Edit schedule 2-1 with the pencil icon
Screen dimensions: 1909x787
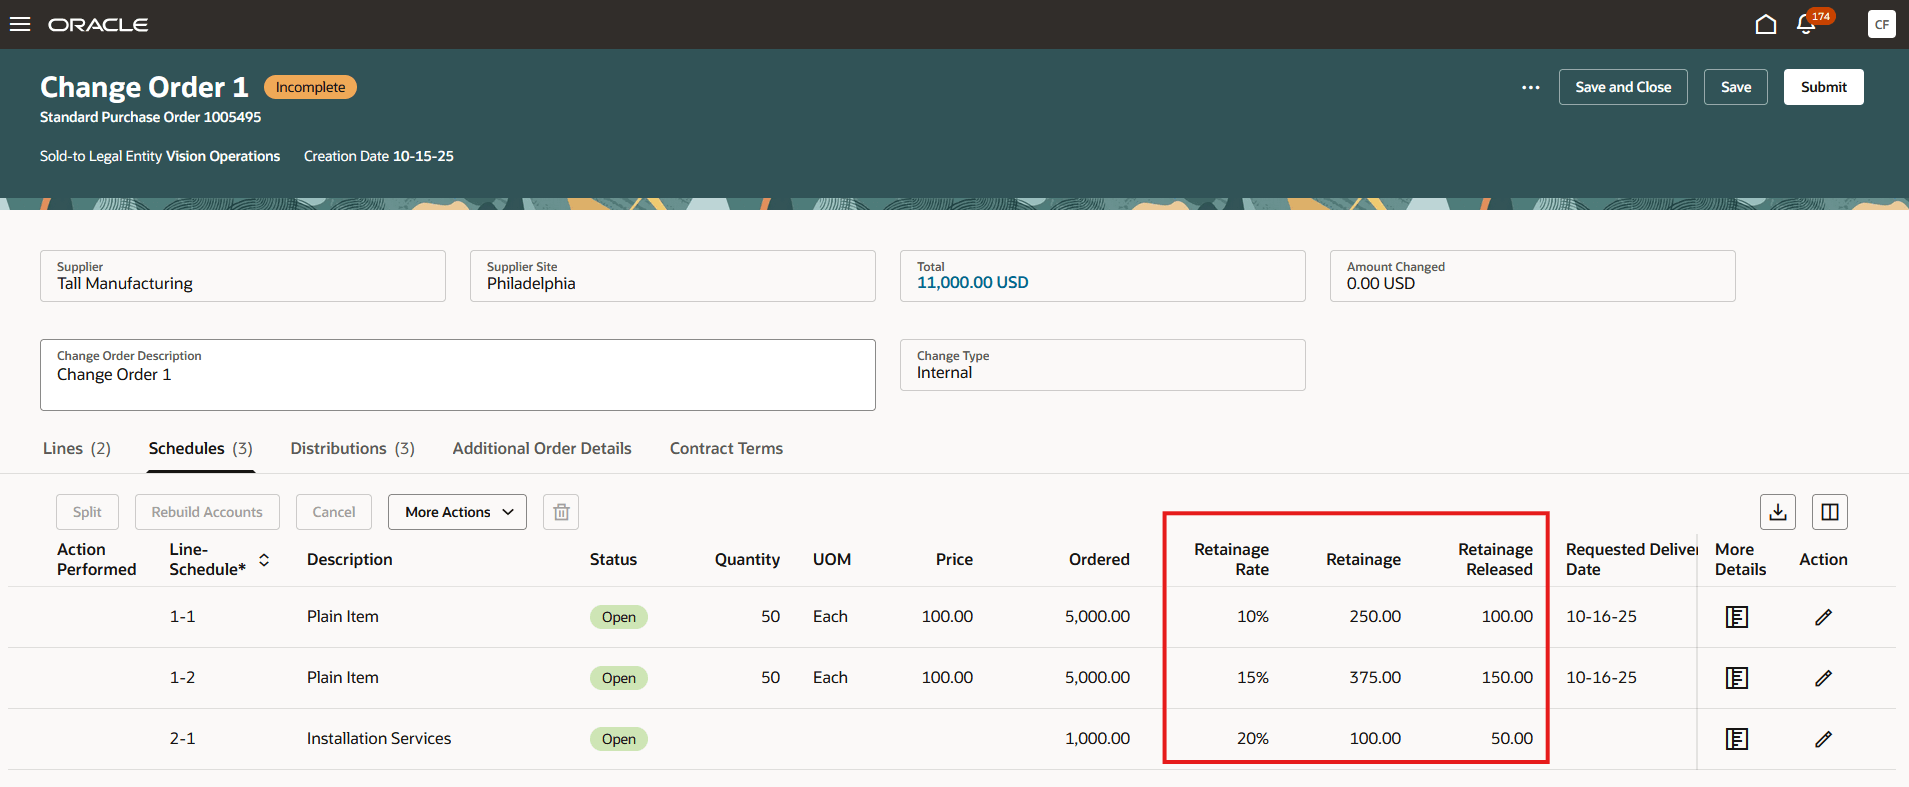pyautogui.click(x=1824, y=739)
